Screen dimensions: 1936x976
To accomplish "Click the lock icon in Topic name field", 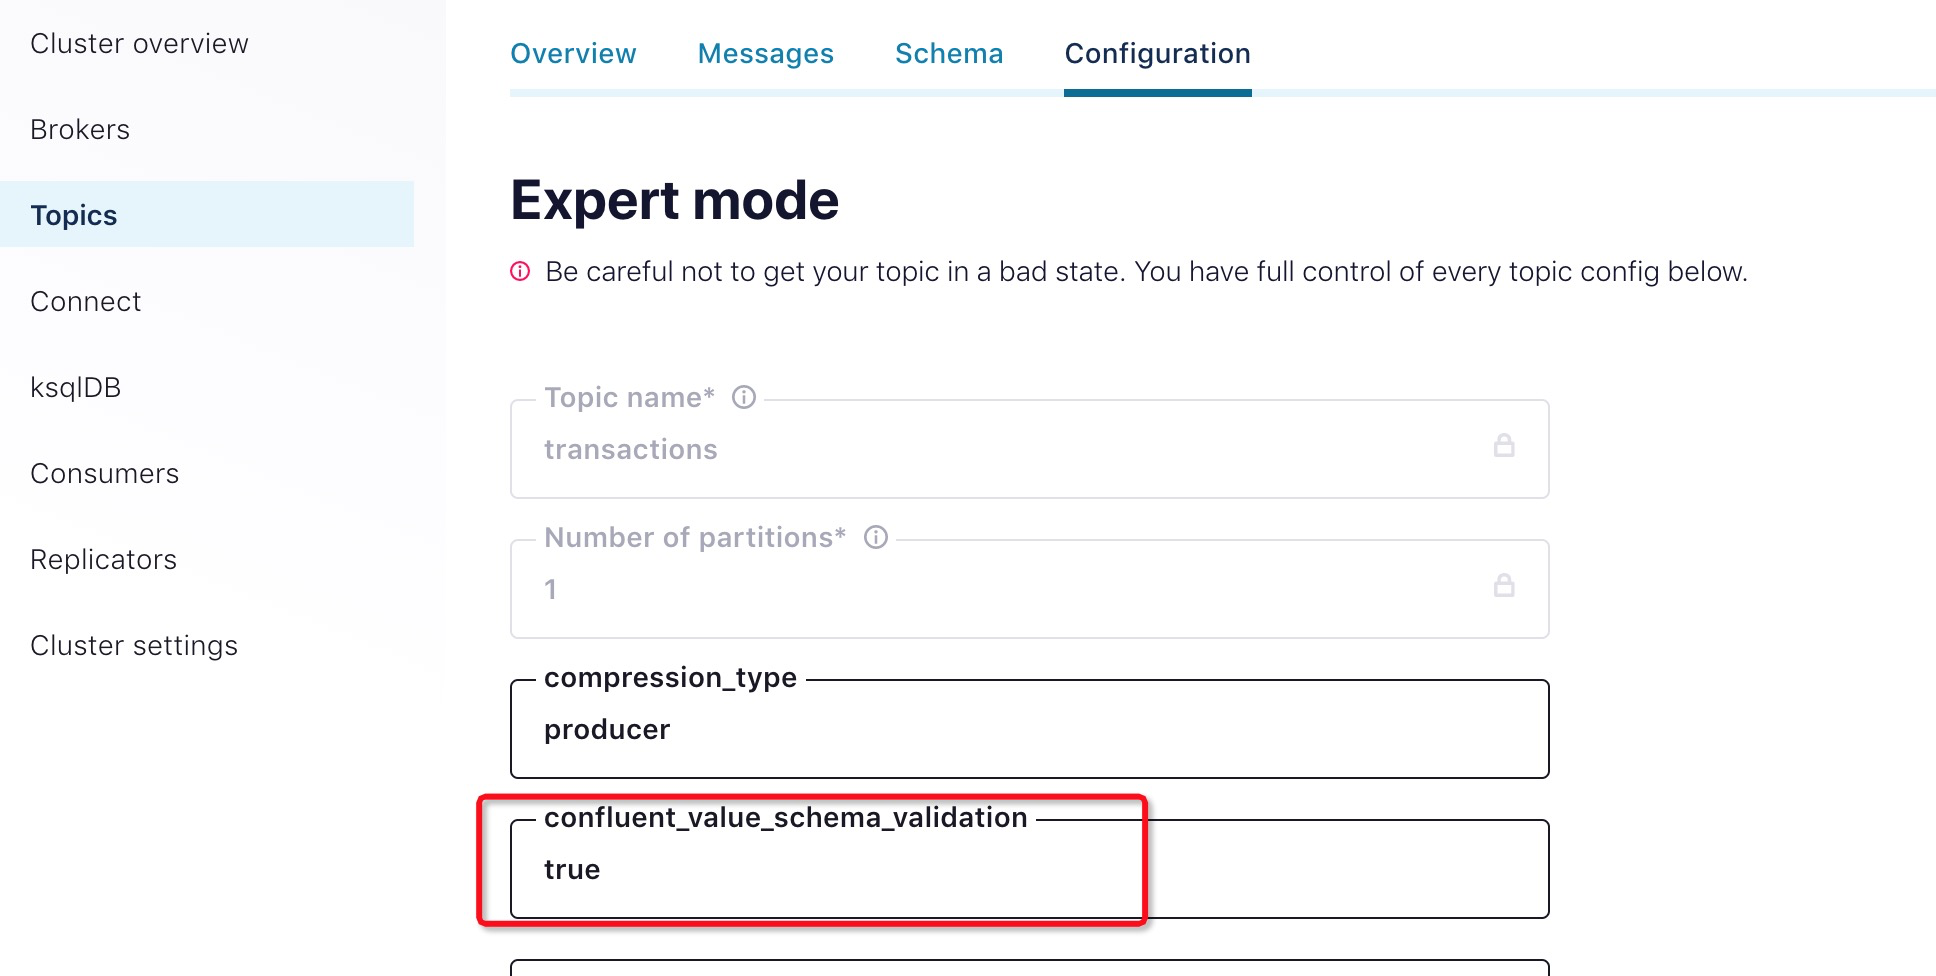I will (x=1503, y=446).
